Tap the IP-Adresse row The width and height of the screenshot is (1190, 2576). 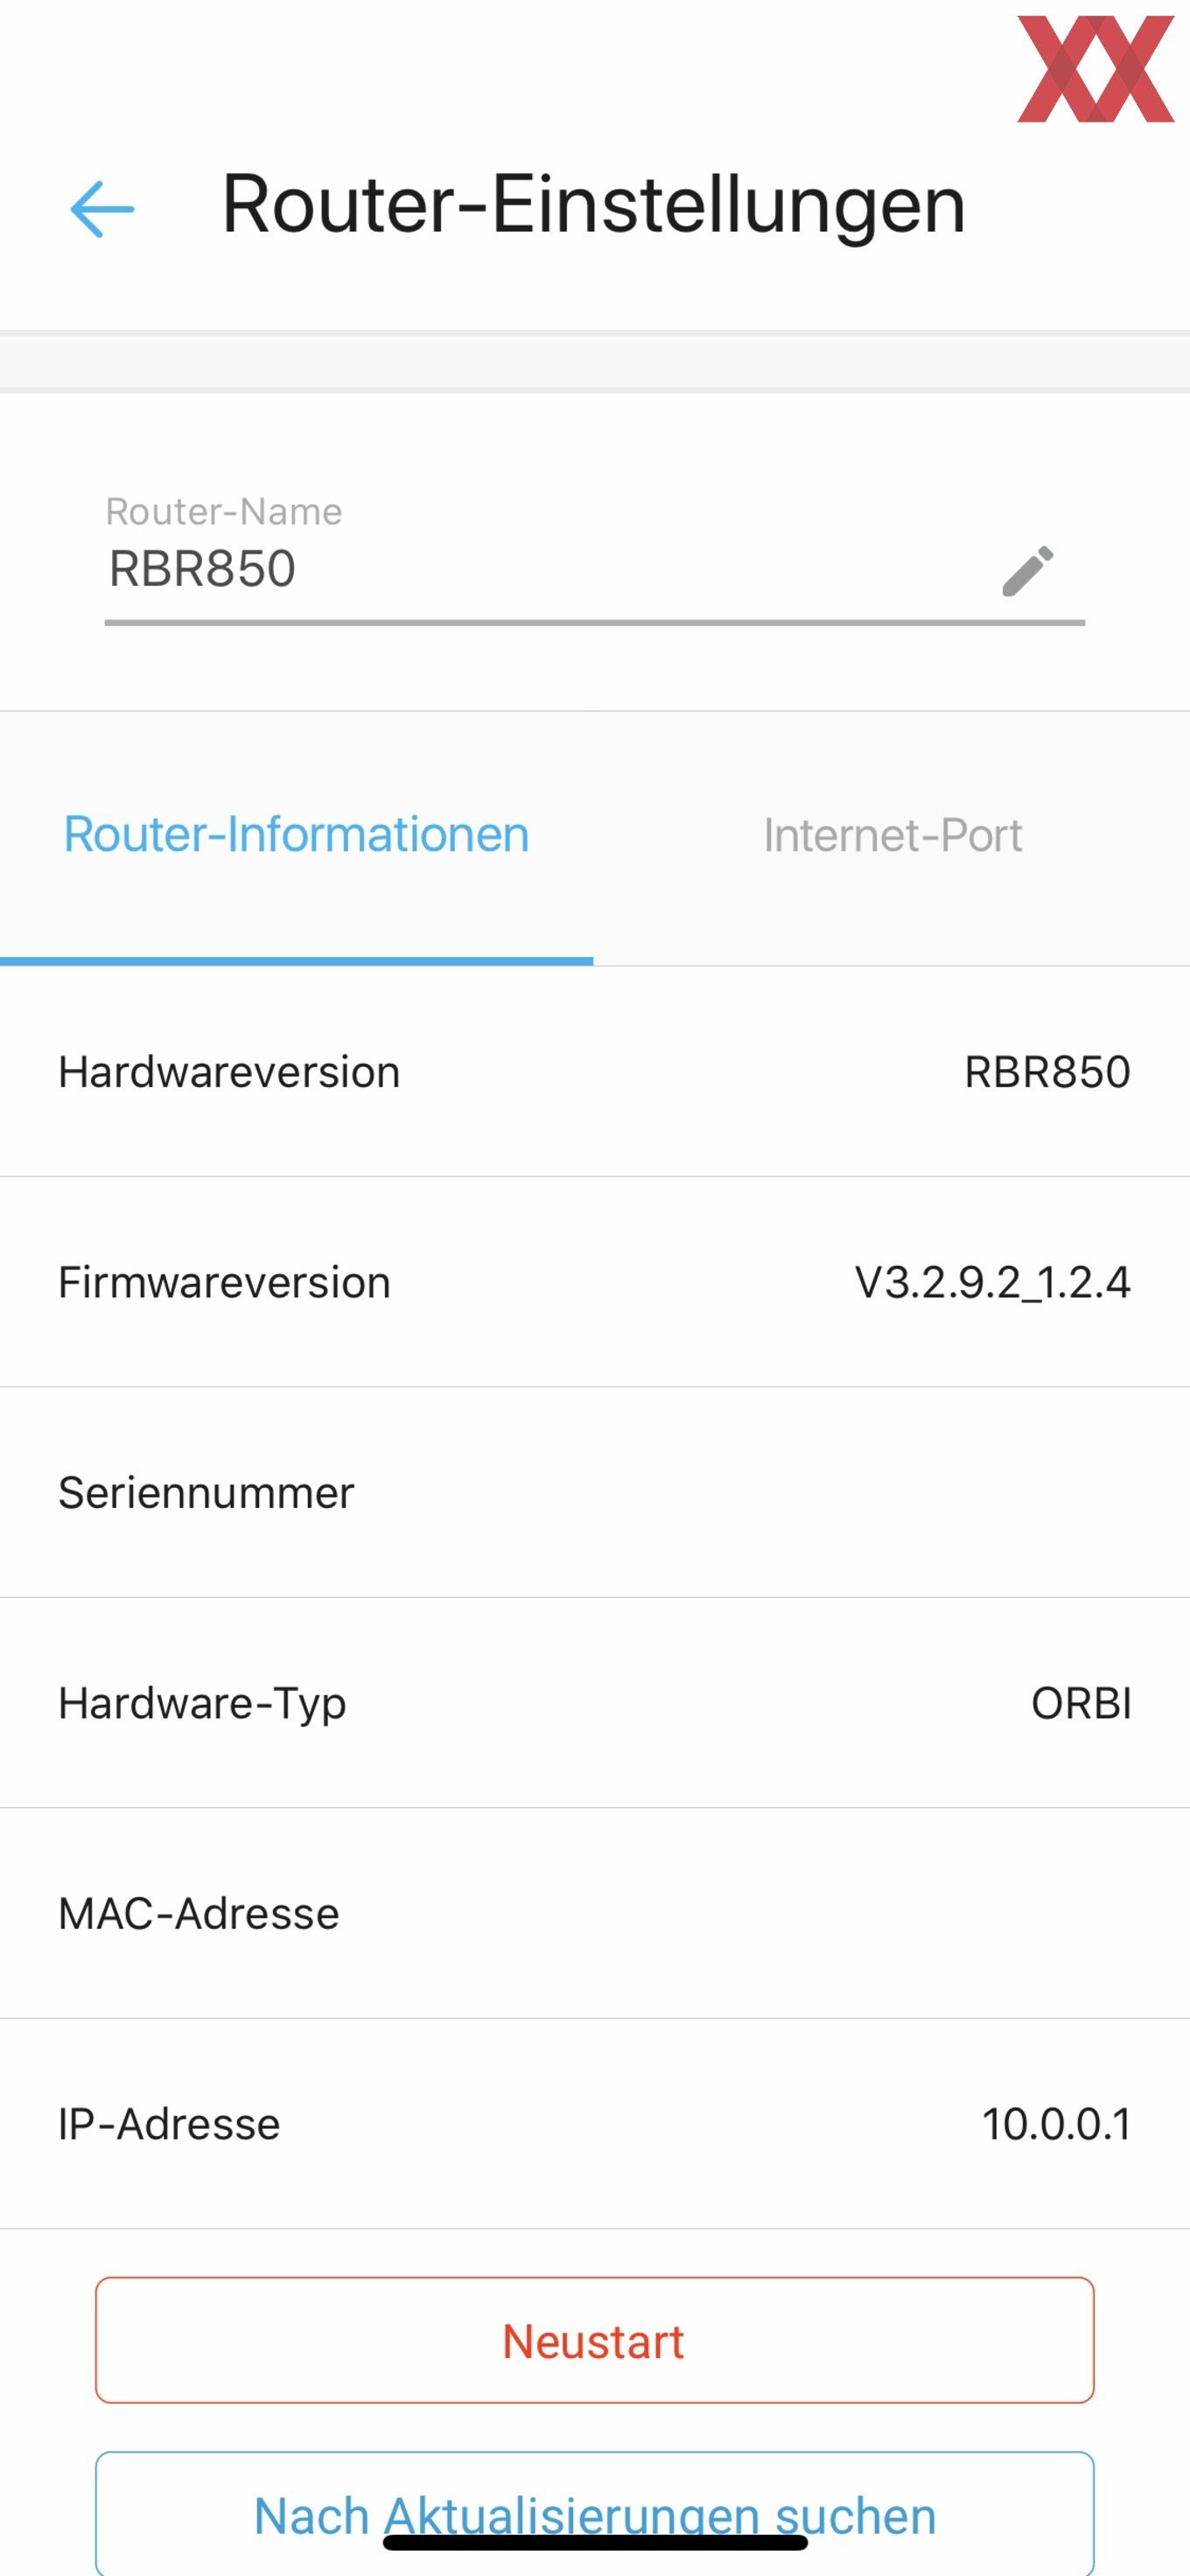pyautogui.click(x=595, y=2124)
